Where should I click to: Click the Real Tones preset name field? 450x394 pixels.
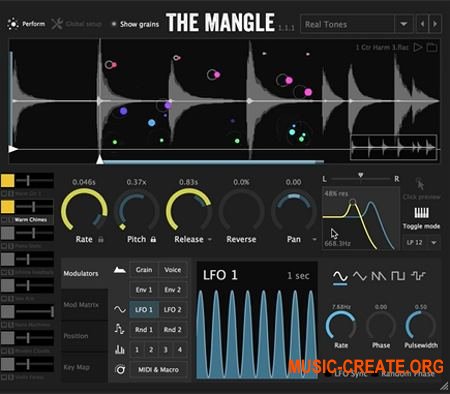click(348, 24)
